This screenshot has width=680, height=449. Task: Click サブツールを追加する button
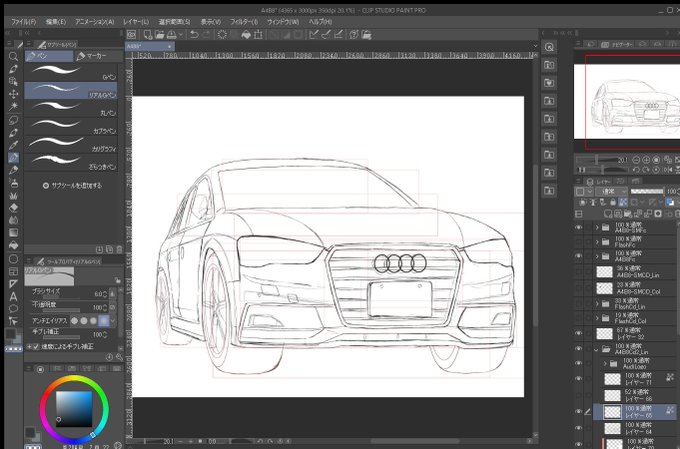point(72,186)
